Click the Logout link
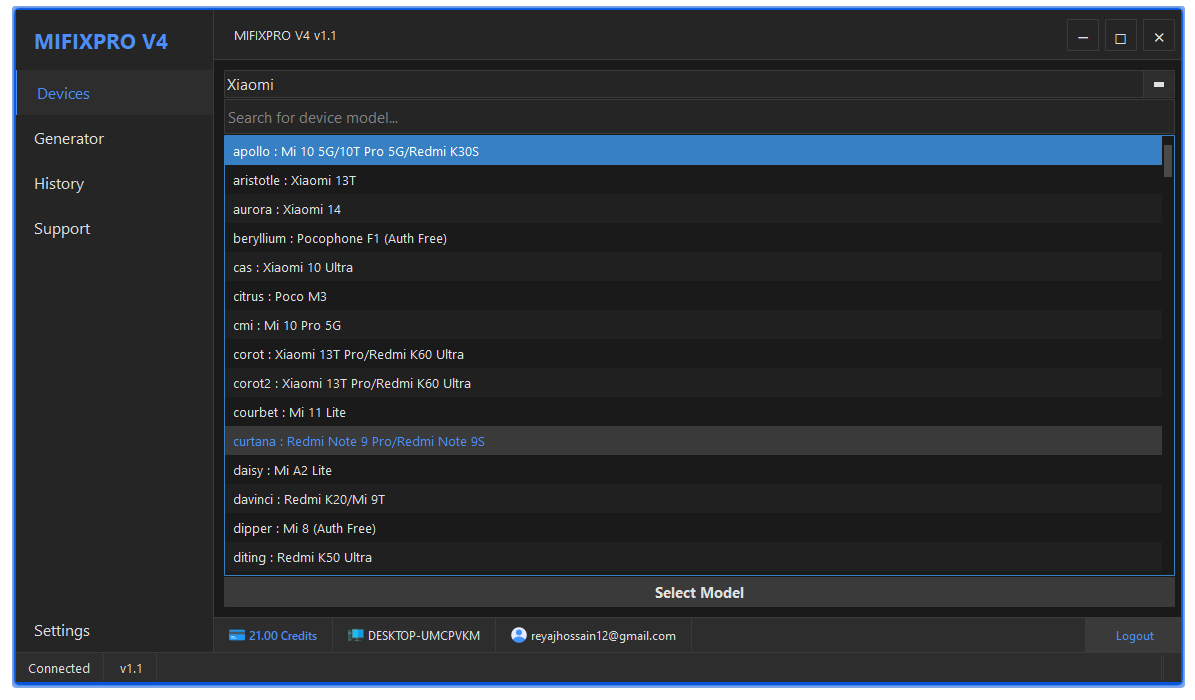Image resolution: width=1195 pixels, height=700 pixels. (x=1134, y=636)
